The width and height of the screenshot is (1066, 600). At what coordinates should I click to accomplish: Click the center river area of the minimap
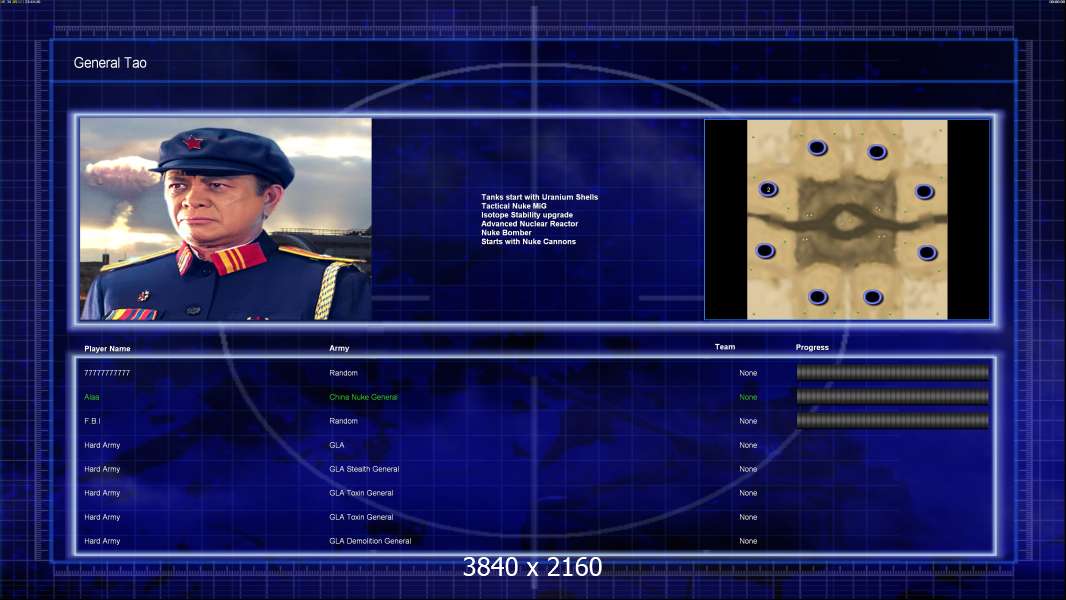pos(845,221)
